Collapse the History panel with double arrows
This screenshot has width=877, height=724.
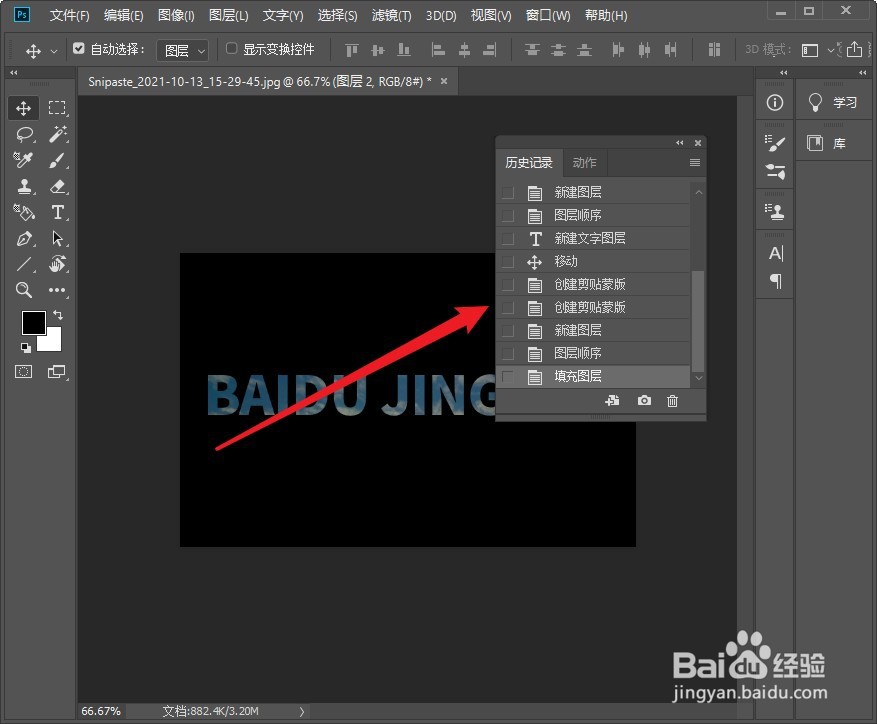pyautogui.click(x=680, y=143)
